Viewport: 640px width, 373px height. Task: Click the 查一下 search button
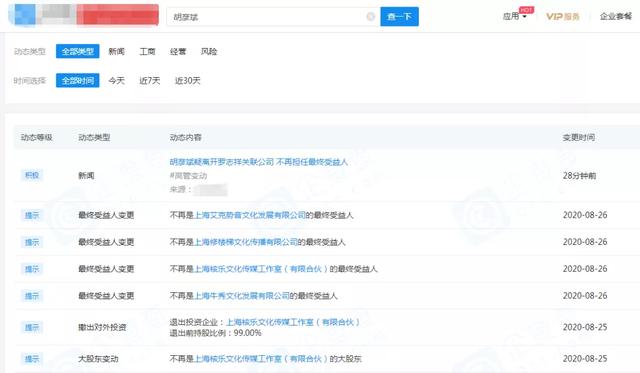[x=399, y=17]
